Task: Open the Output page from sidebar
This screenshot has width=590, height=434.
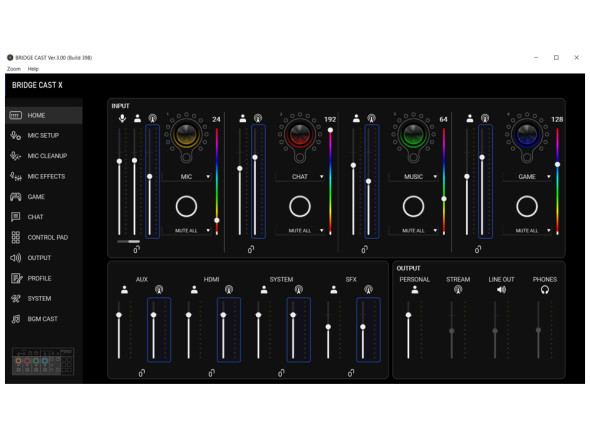Action: click(44, 258)
